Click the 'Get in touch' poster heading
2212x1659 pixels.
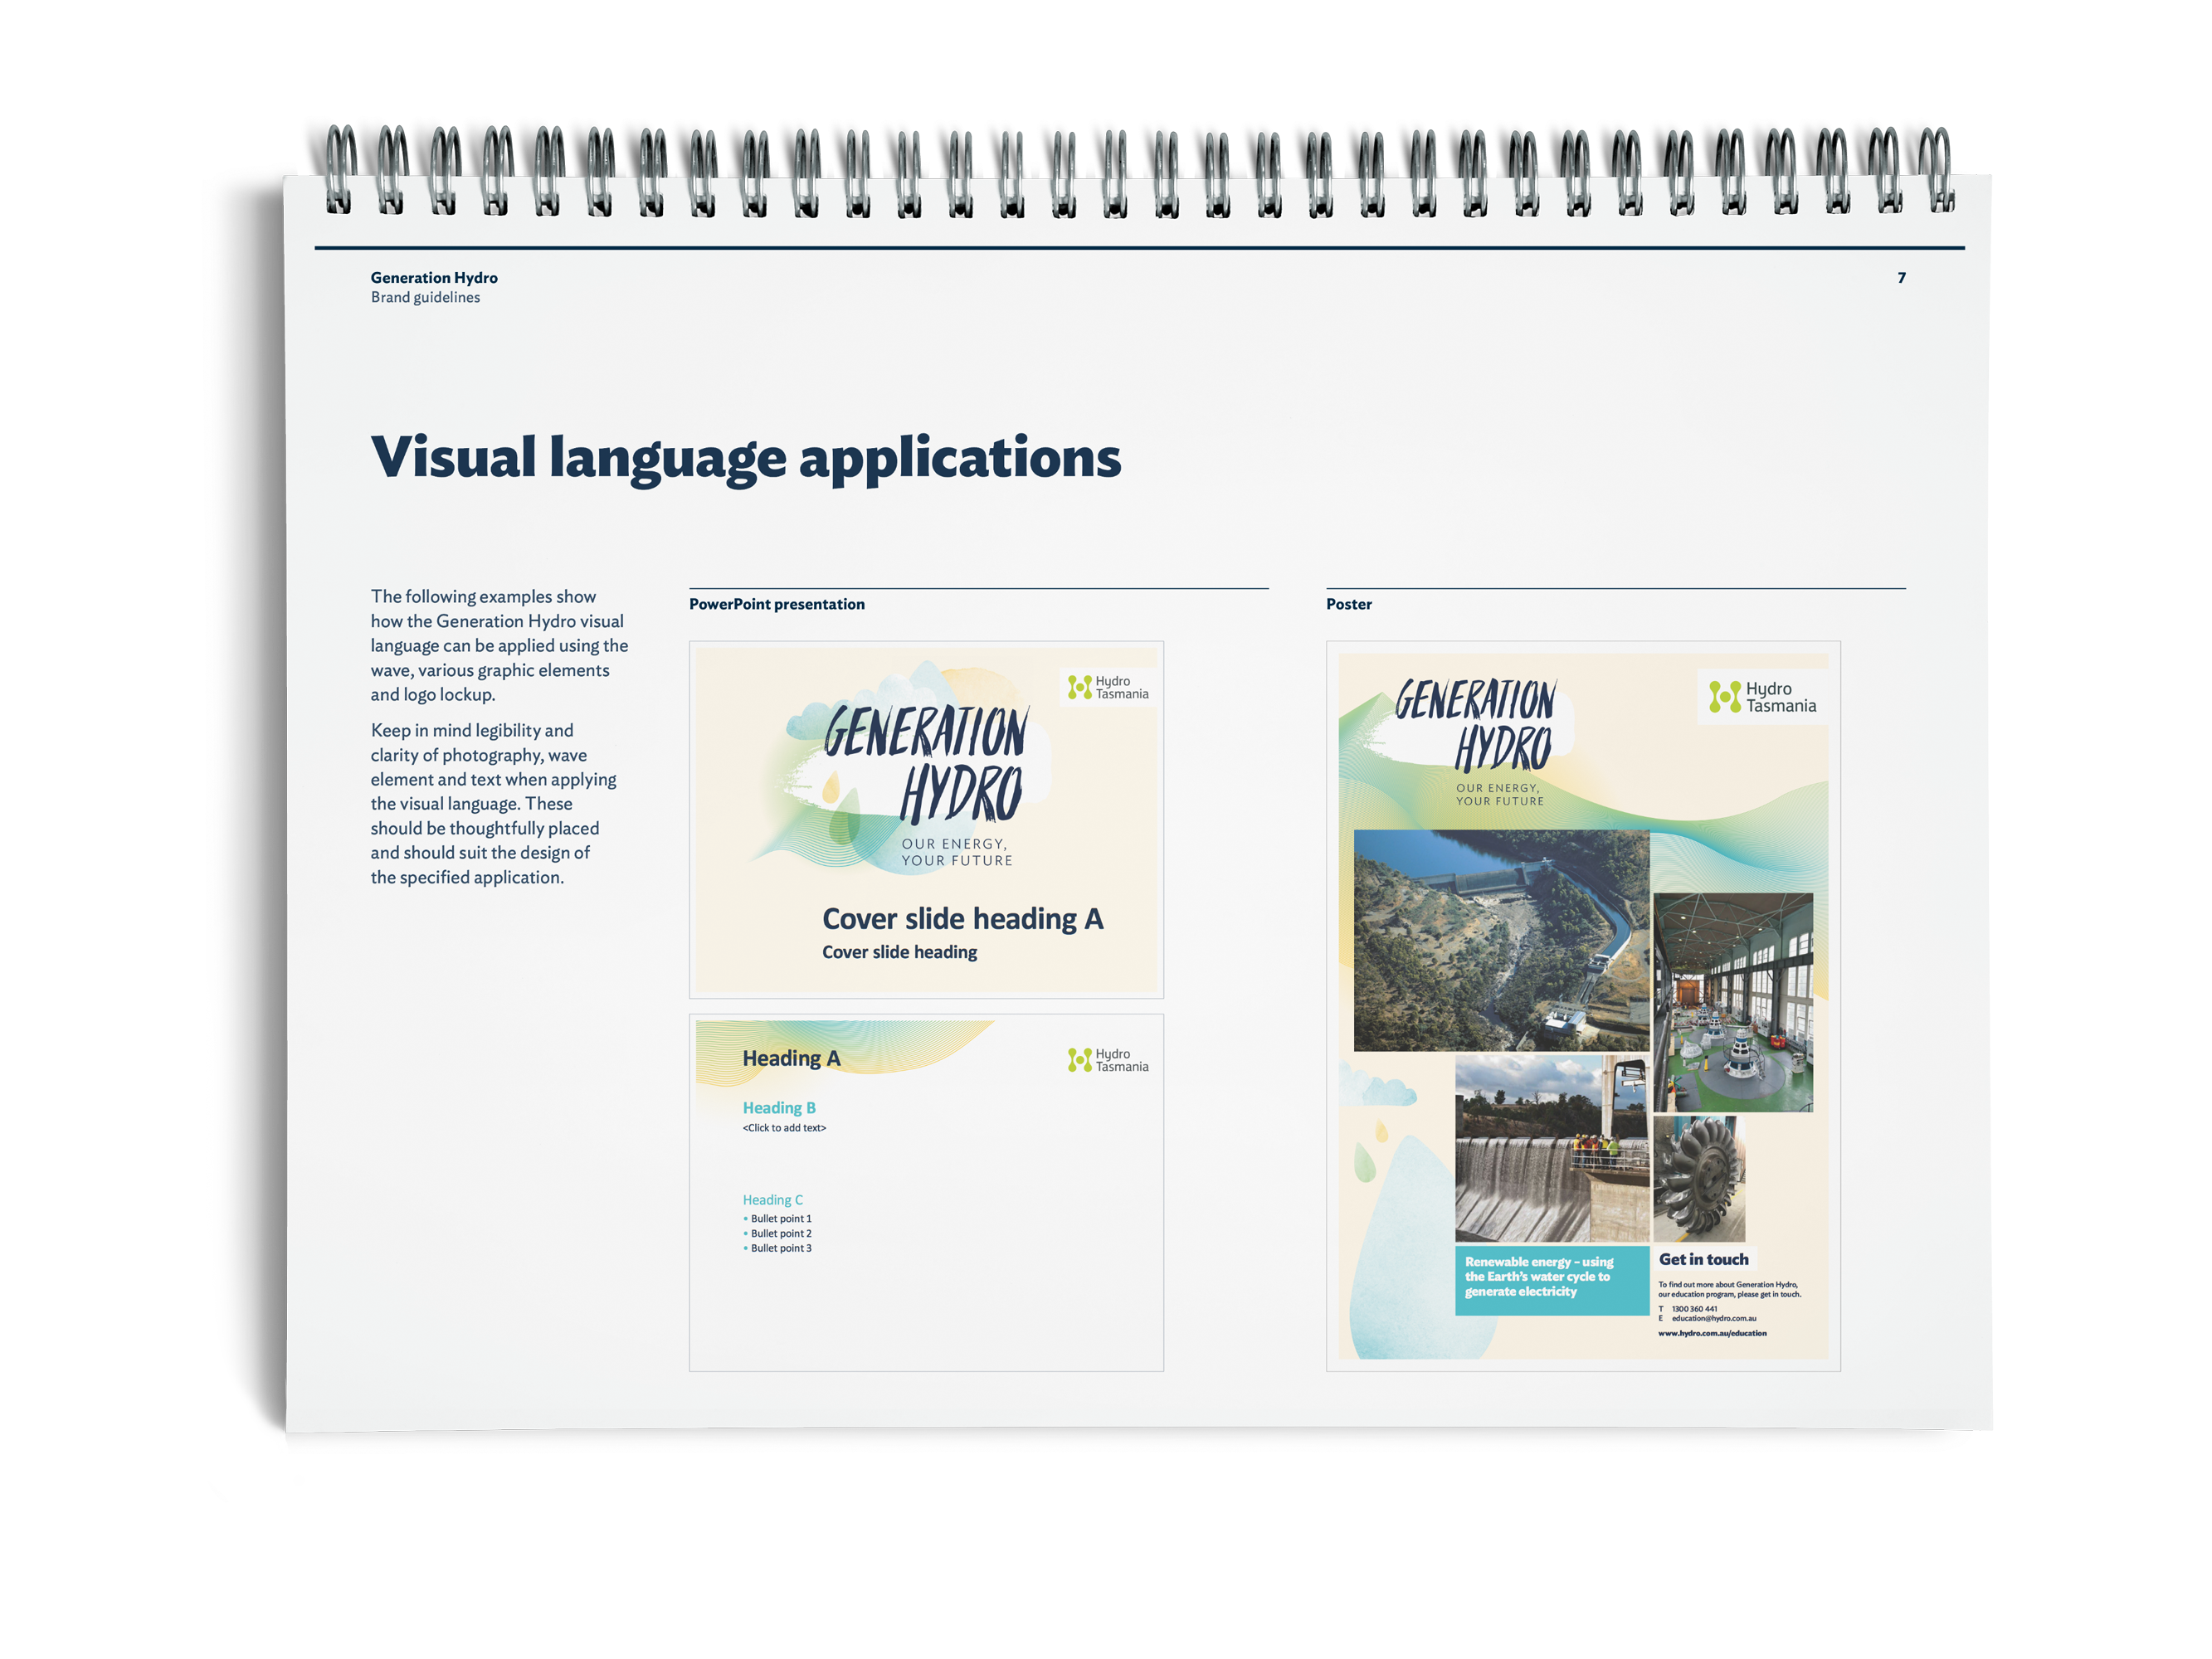click(x=1704, y=1260)
